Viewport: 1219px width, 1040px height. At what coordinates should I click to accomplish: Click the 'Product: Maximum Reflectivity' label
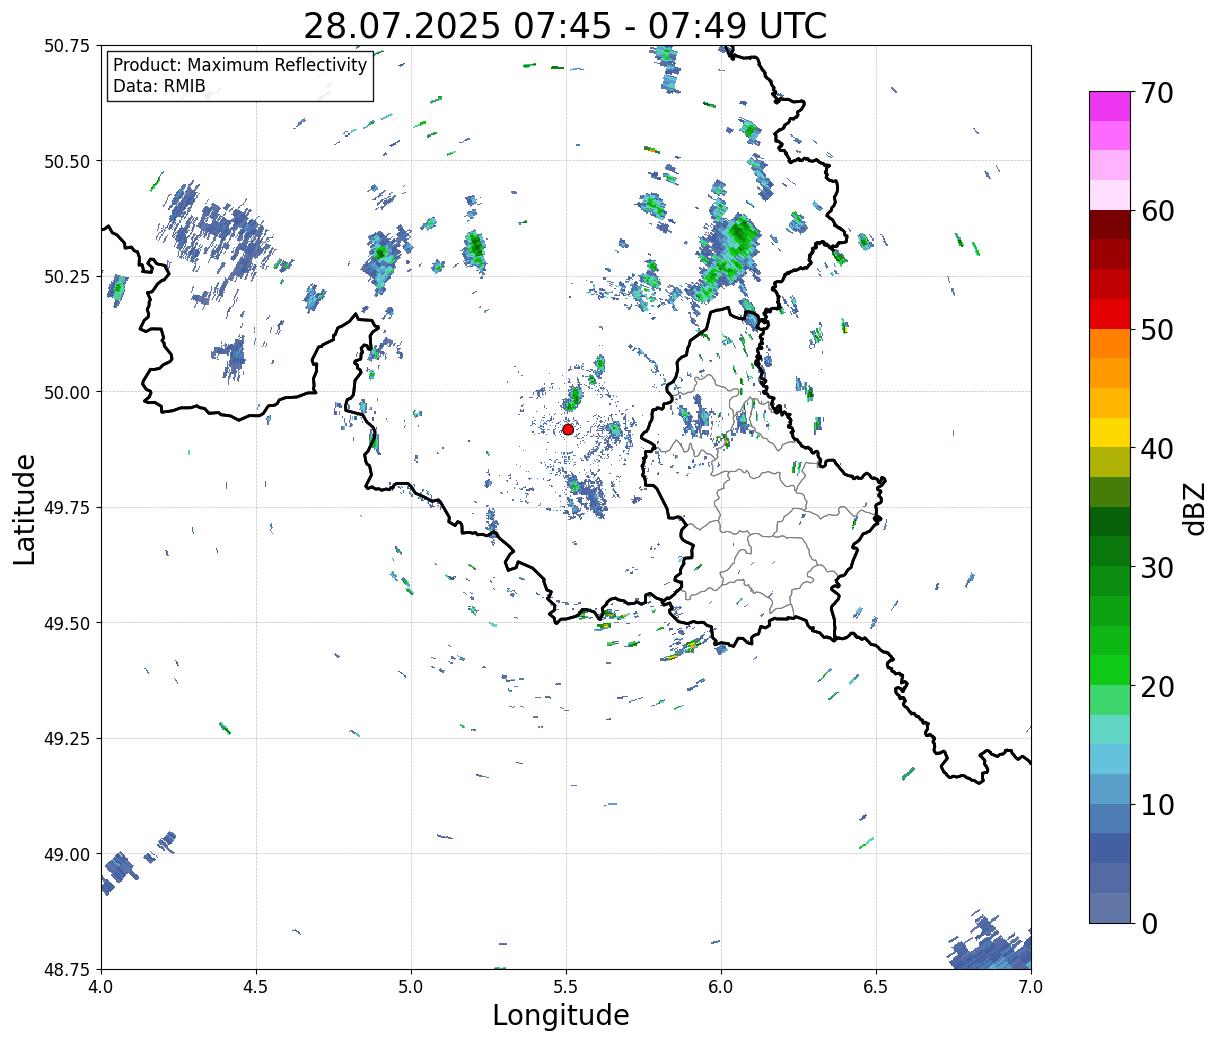[240, 65]
